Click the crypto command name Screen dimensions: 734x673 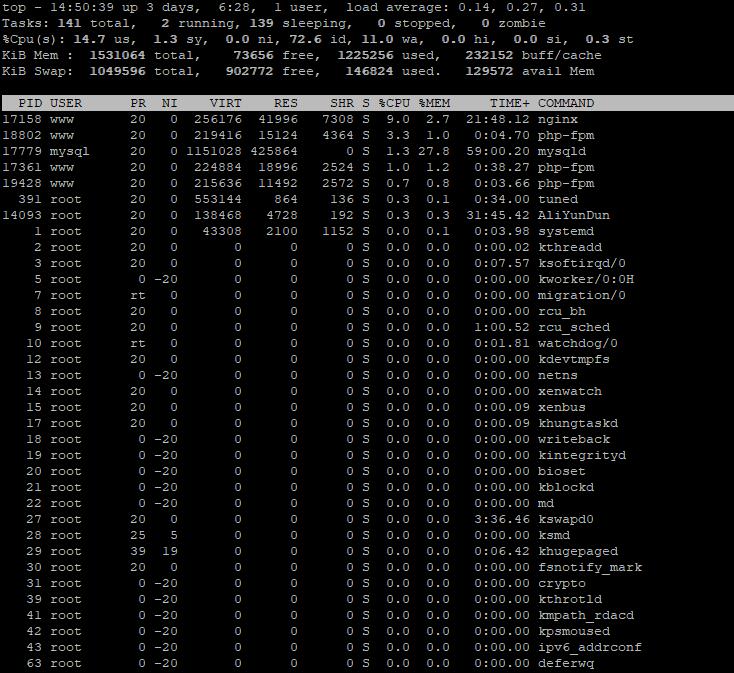[x=562, y=583]
